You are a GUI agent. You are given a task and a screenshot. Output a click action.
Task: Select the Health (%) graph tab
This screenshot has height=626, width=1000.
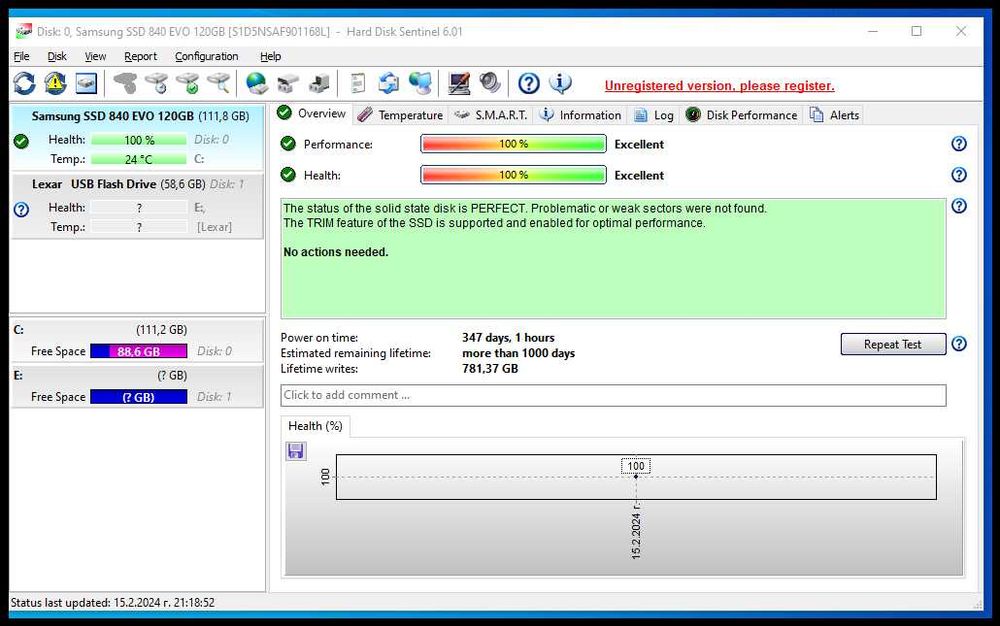pos(315,426)
